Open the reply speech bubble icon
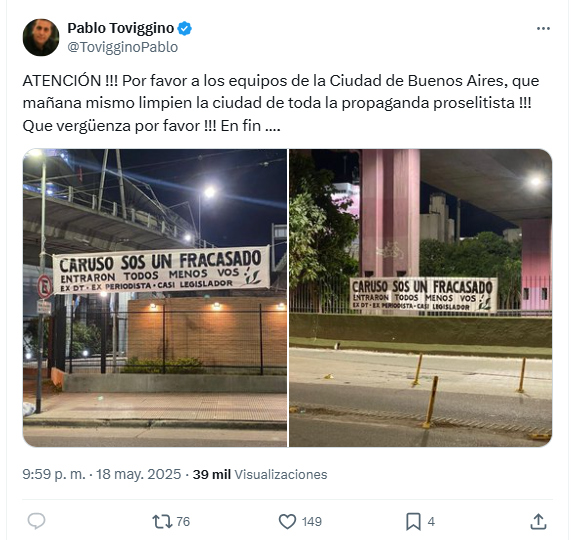 [x=36, y=522]
